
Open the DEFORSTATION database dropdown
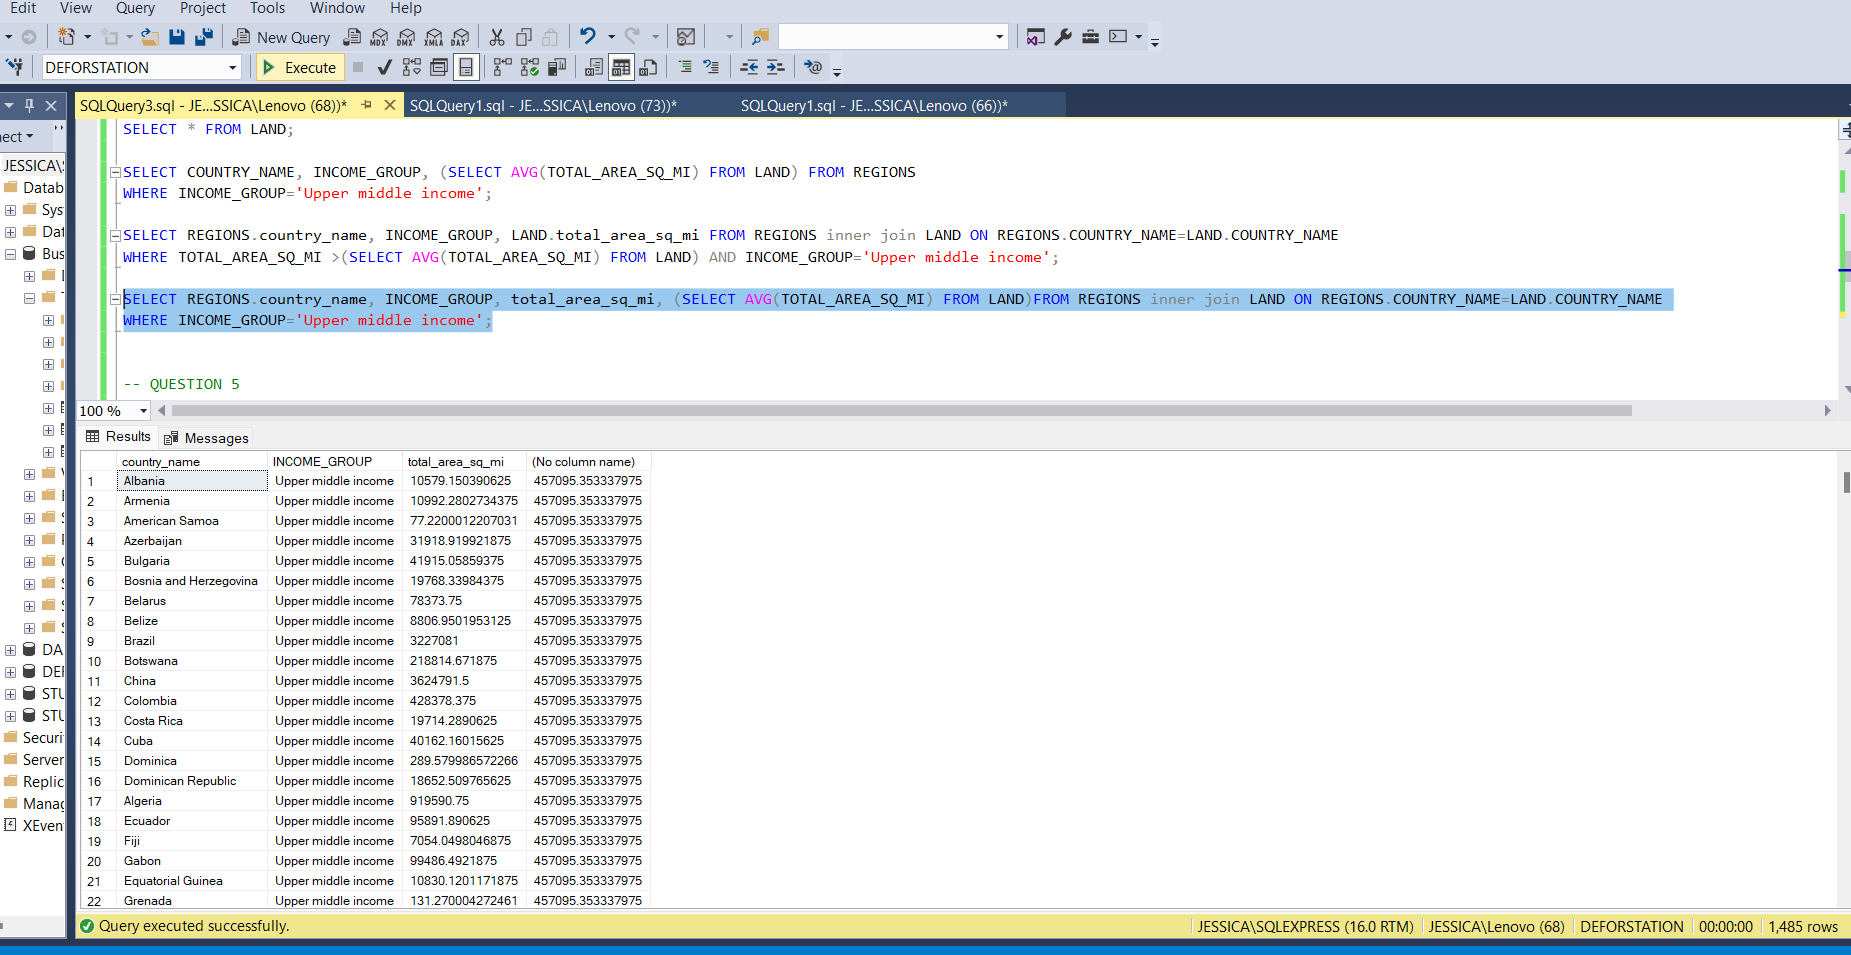[233, 67]
